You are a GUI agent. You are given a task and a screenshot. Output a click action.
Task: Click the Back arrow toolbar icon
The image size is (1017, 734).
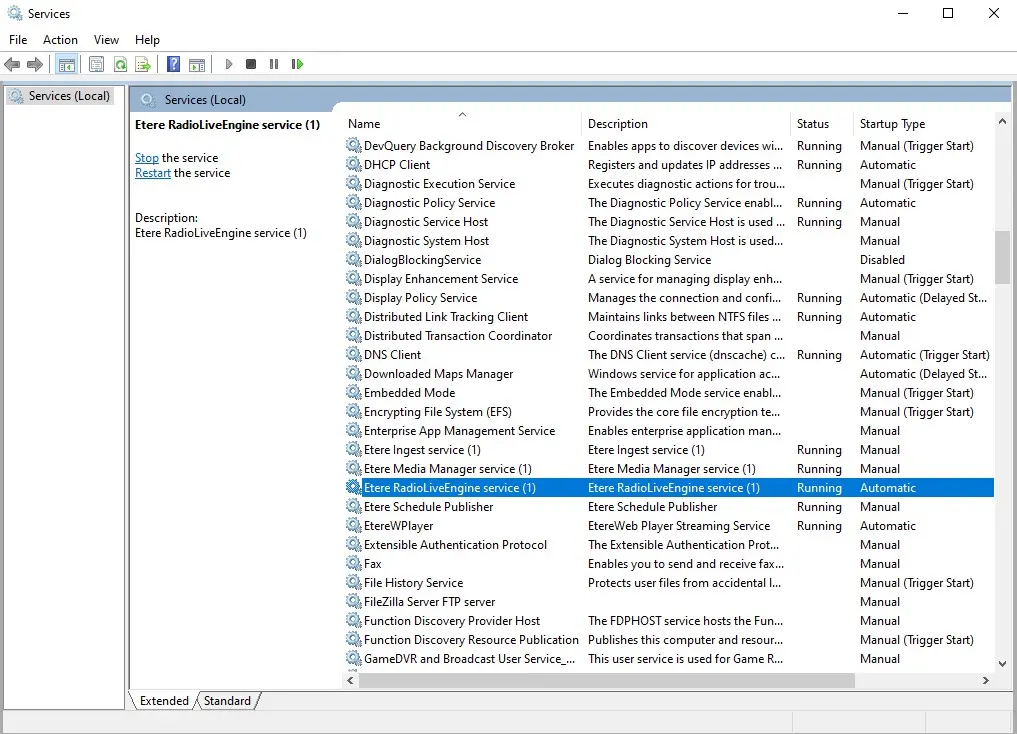(12, 65)
